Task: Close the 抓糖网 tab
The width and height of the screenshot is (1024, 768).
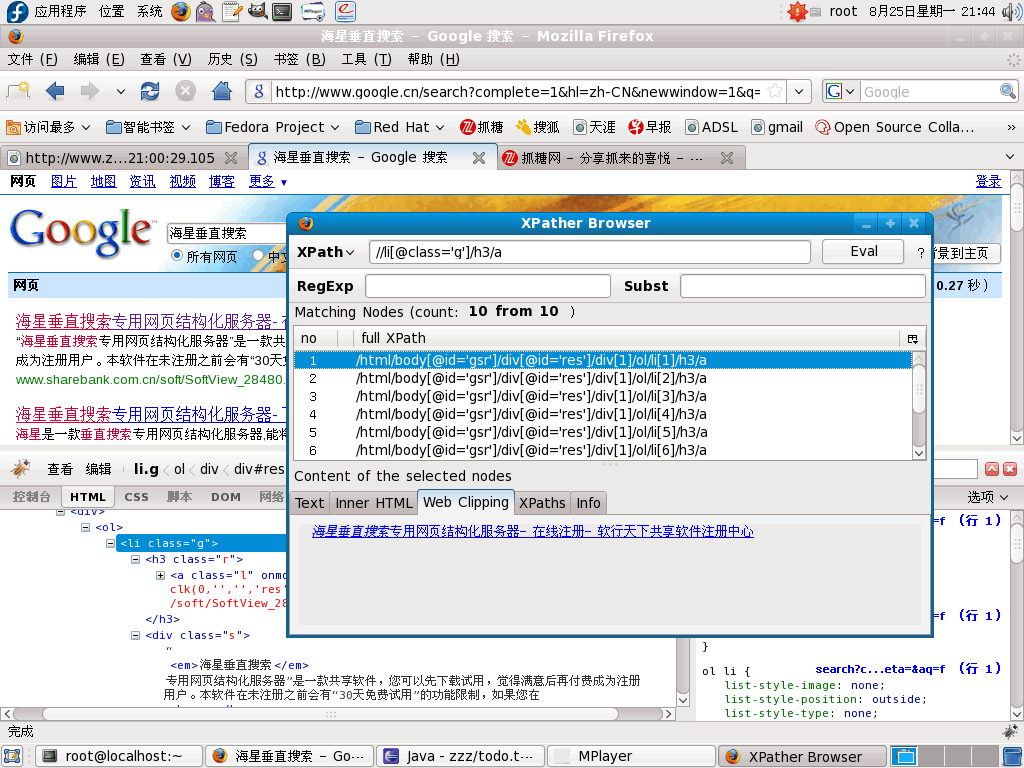Action: coord(727,158)
